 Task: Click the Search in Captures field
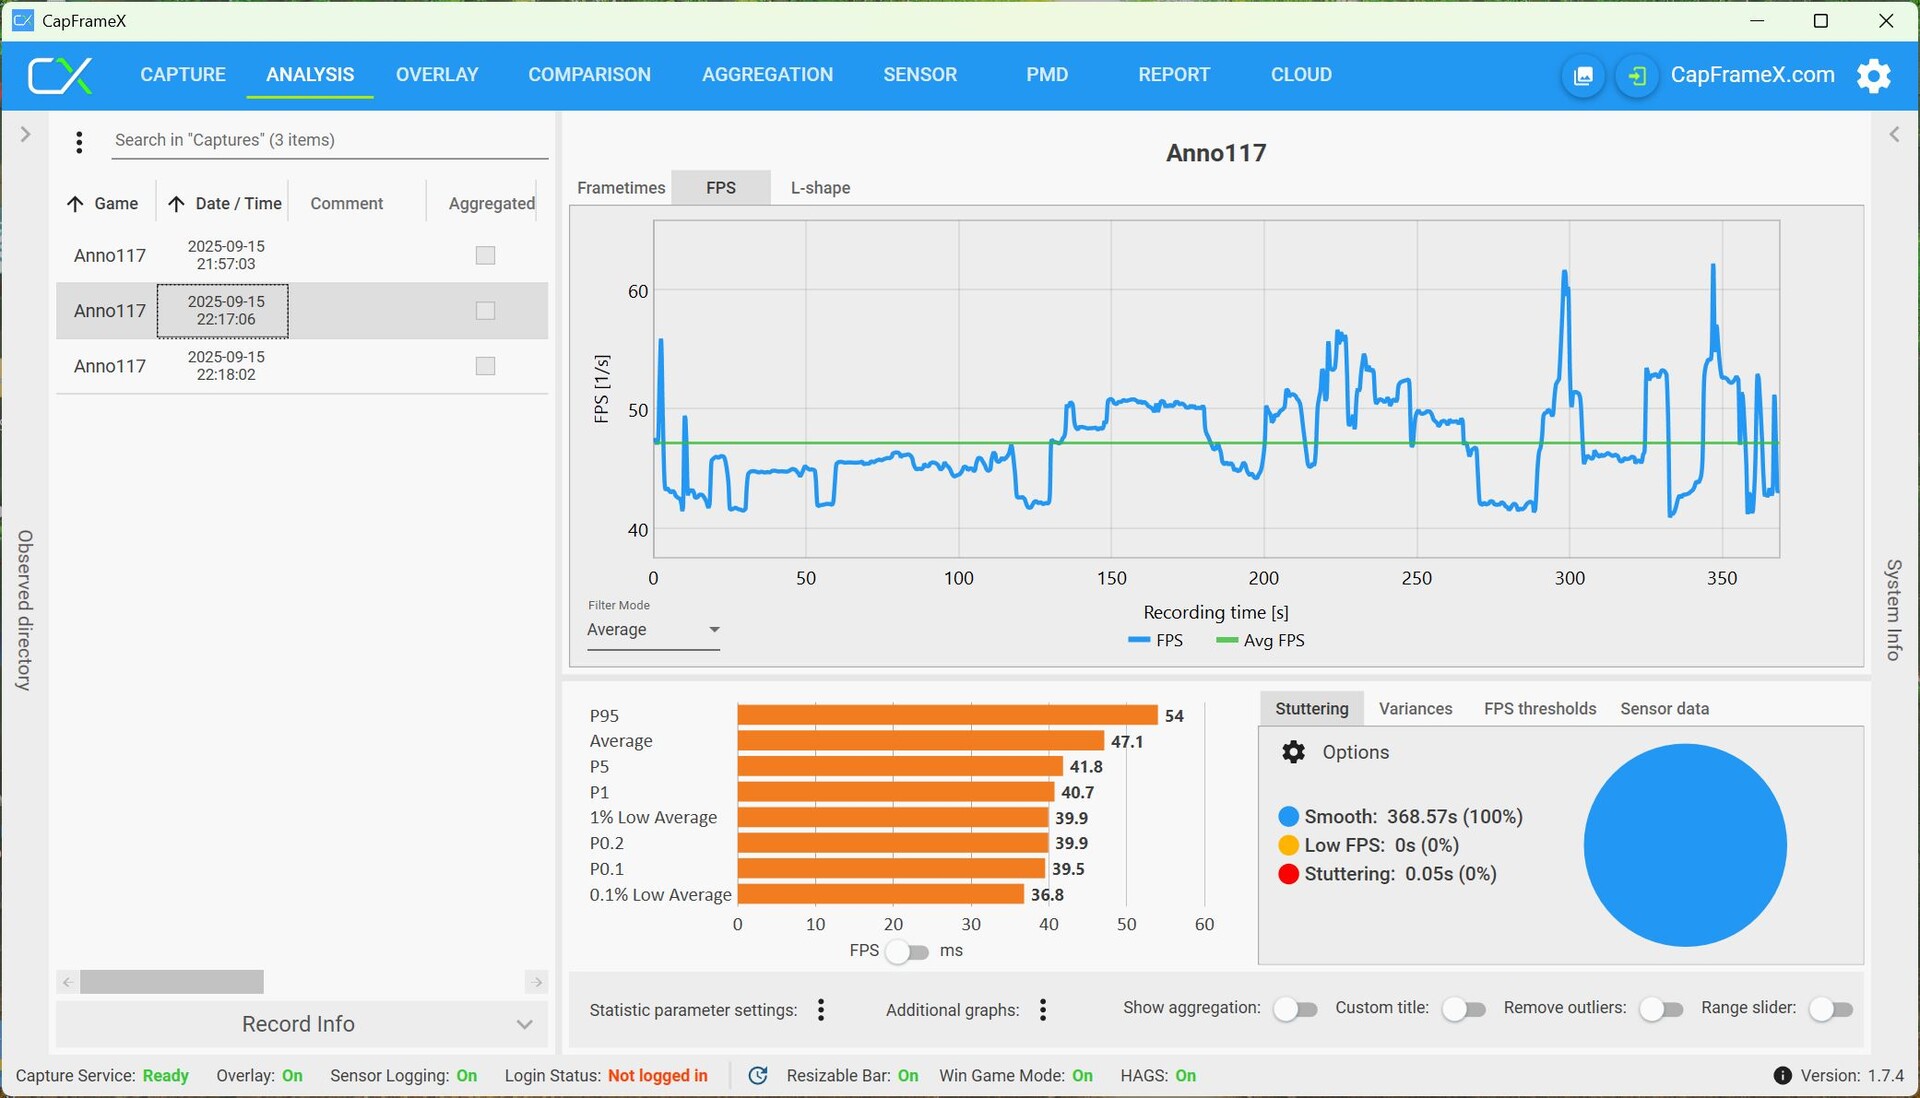329,140
